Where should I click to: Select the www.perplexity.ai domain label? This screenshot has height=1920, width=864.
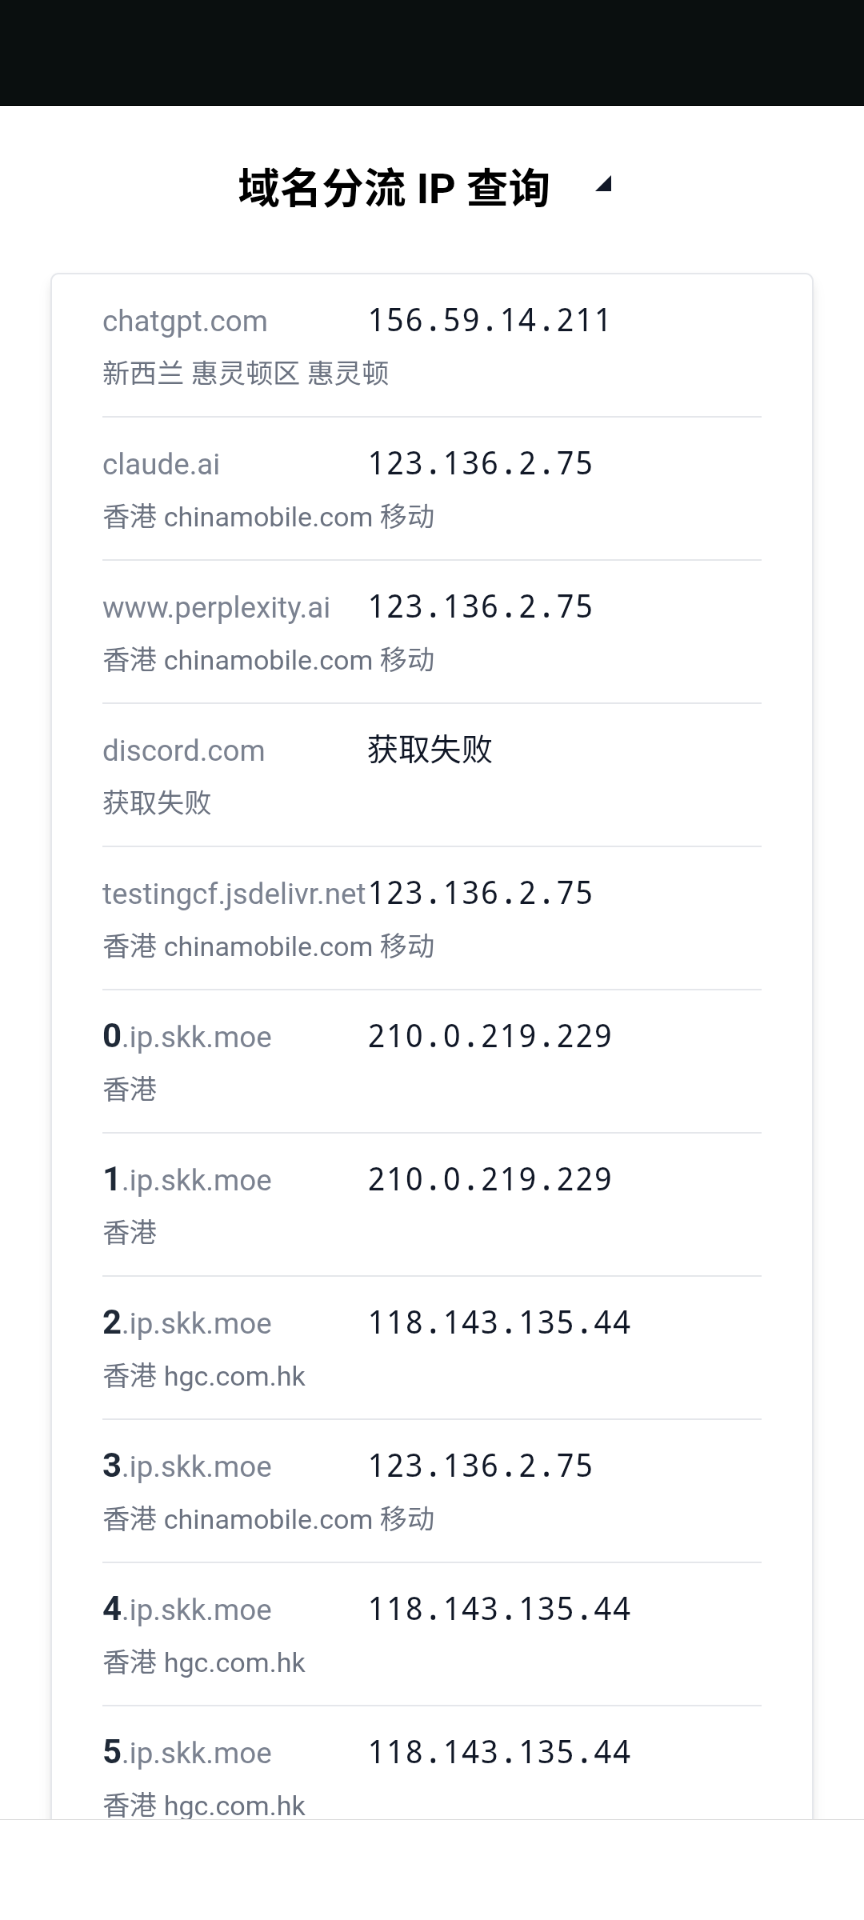(x=216, y=607)
